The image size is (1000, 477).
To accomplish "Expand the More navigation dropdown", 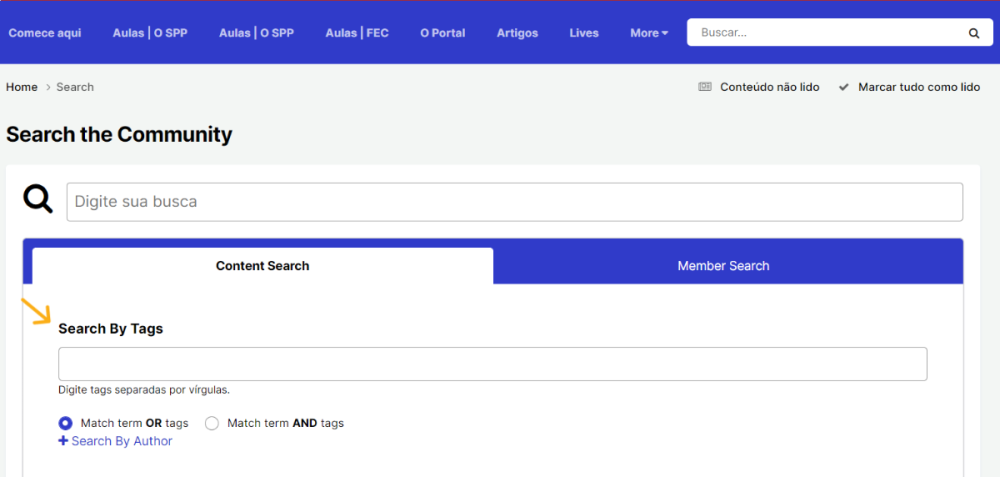I will click(649, 33).
